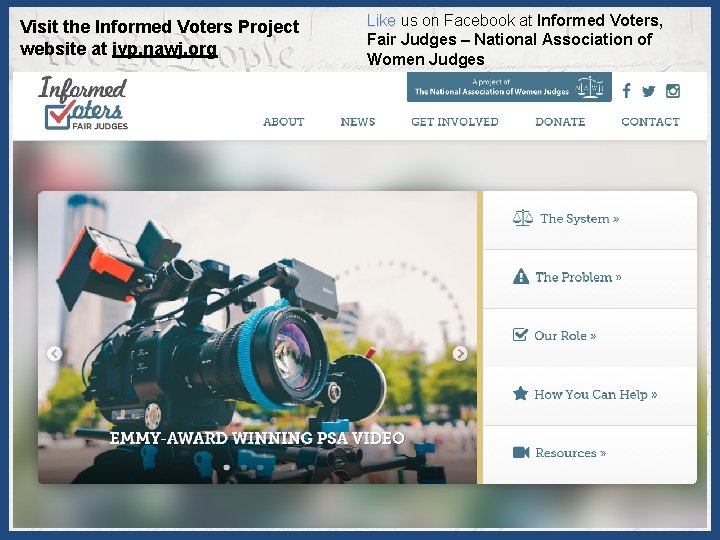Open Our Role » link
The image size is (720, 540).
565,336
